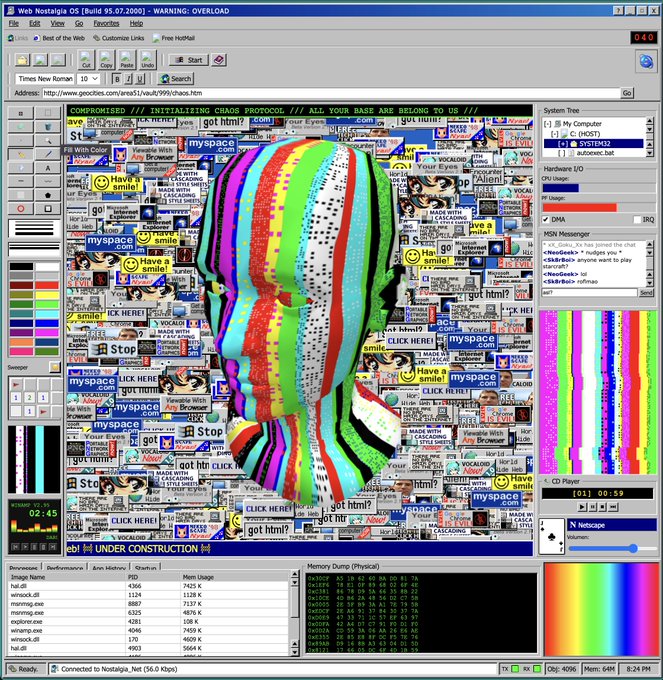Toggle the Bold formatting button

click(117, 79)
